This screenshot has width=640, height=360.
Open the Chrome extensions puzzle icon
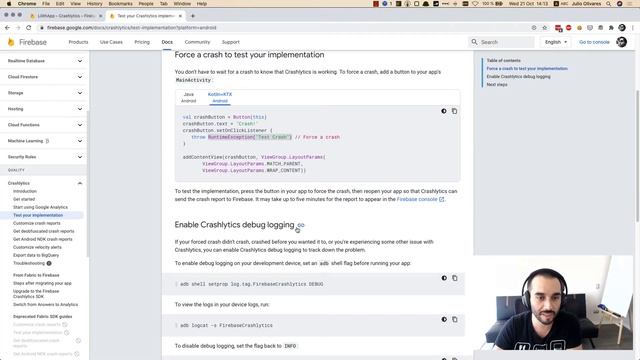tap(611, 28)
